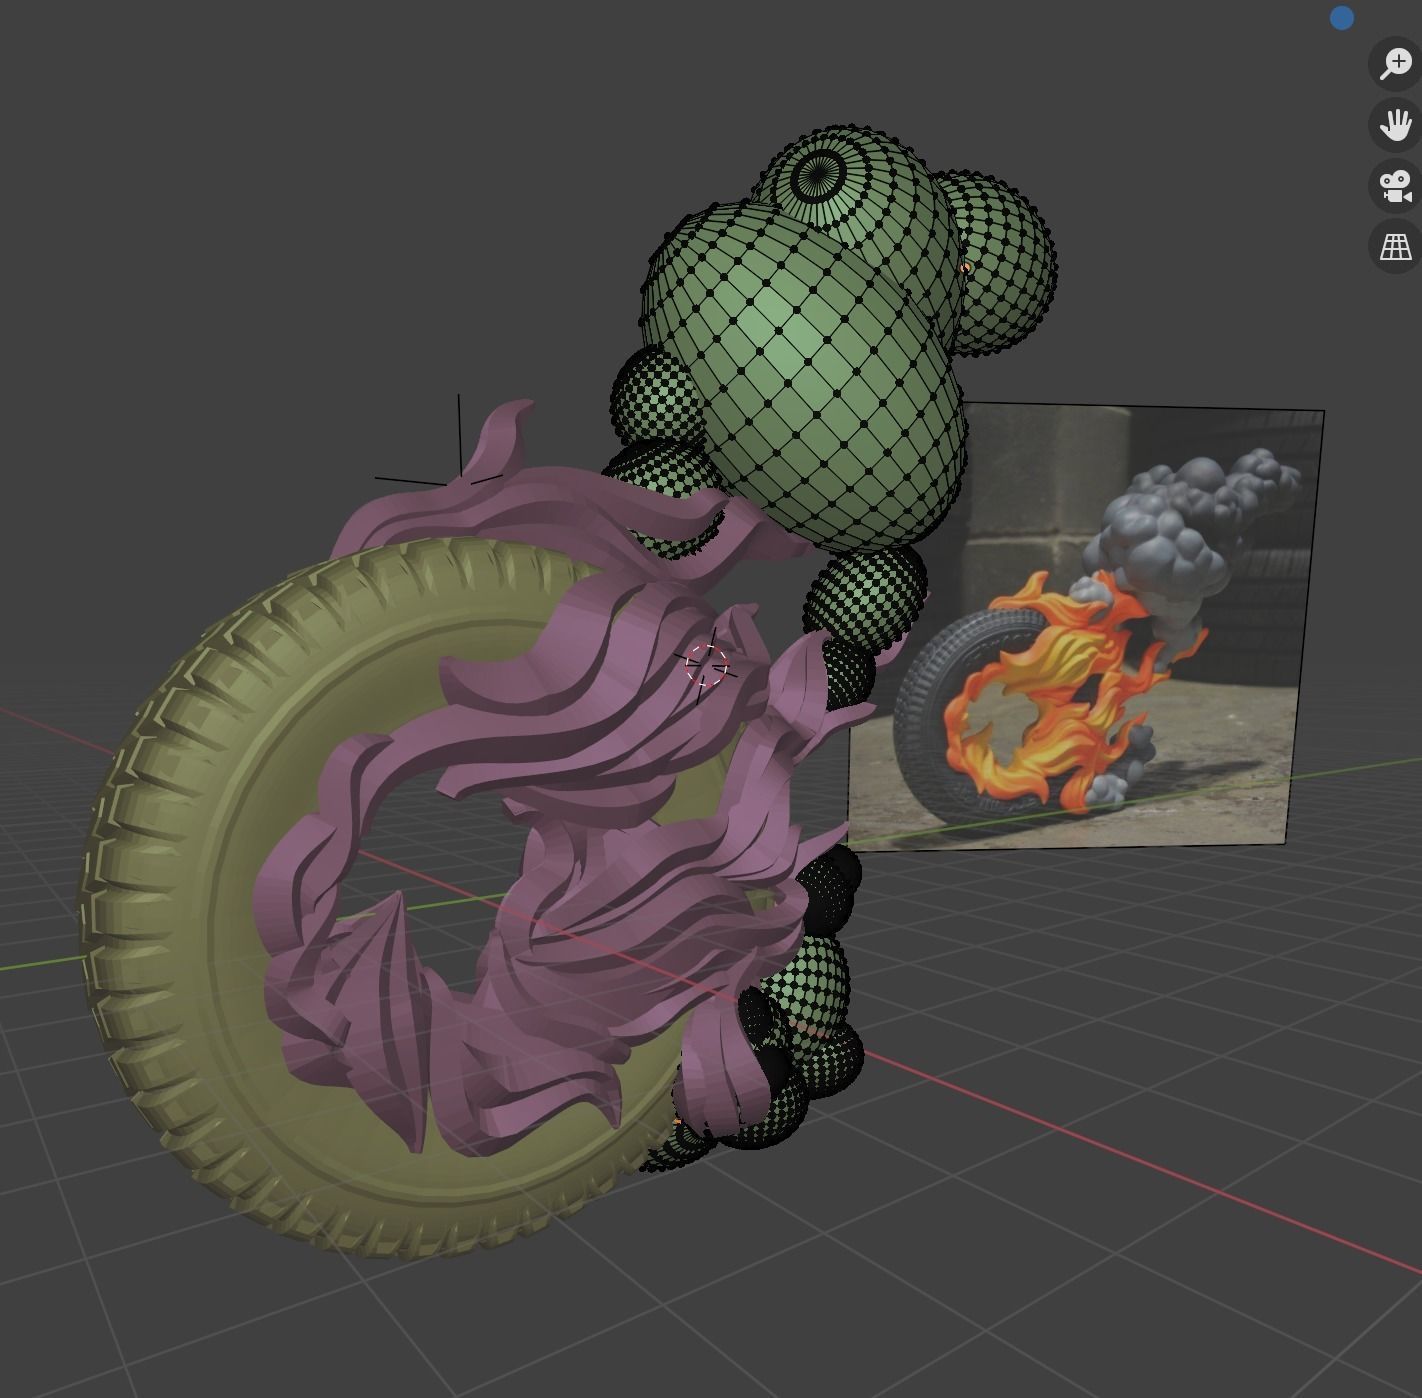Viewport: 1422px width, 1398px height.
Task: Switch perspective/orthographic with the grid icon
Action: click(x=1395, y=246)
